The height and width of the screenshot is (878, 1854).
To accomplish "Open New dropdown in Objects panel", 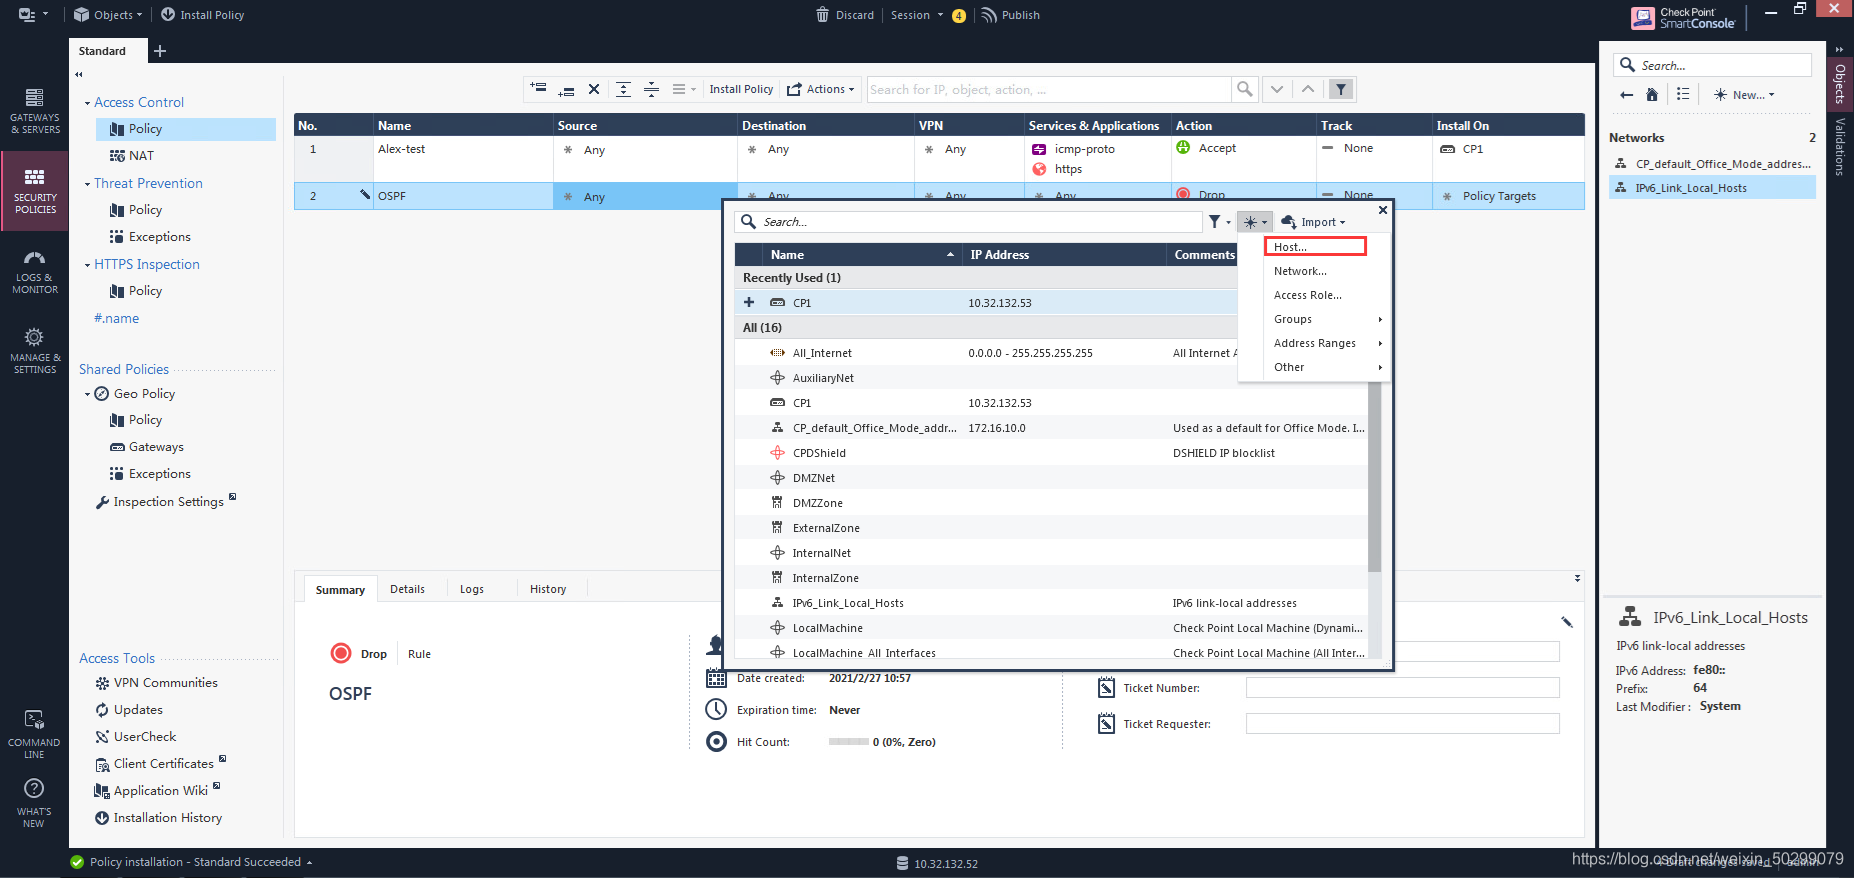I will 1745,94.
